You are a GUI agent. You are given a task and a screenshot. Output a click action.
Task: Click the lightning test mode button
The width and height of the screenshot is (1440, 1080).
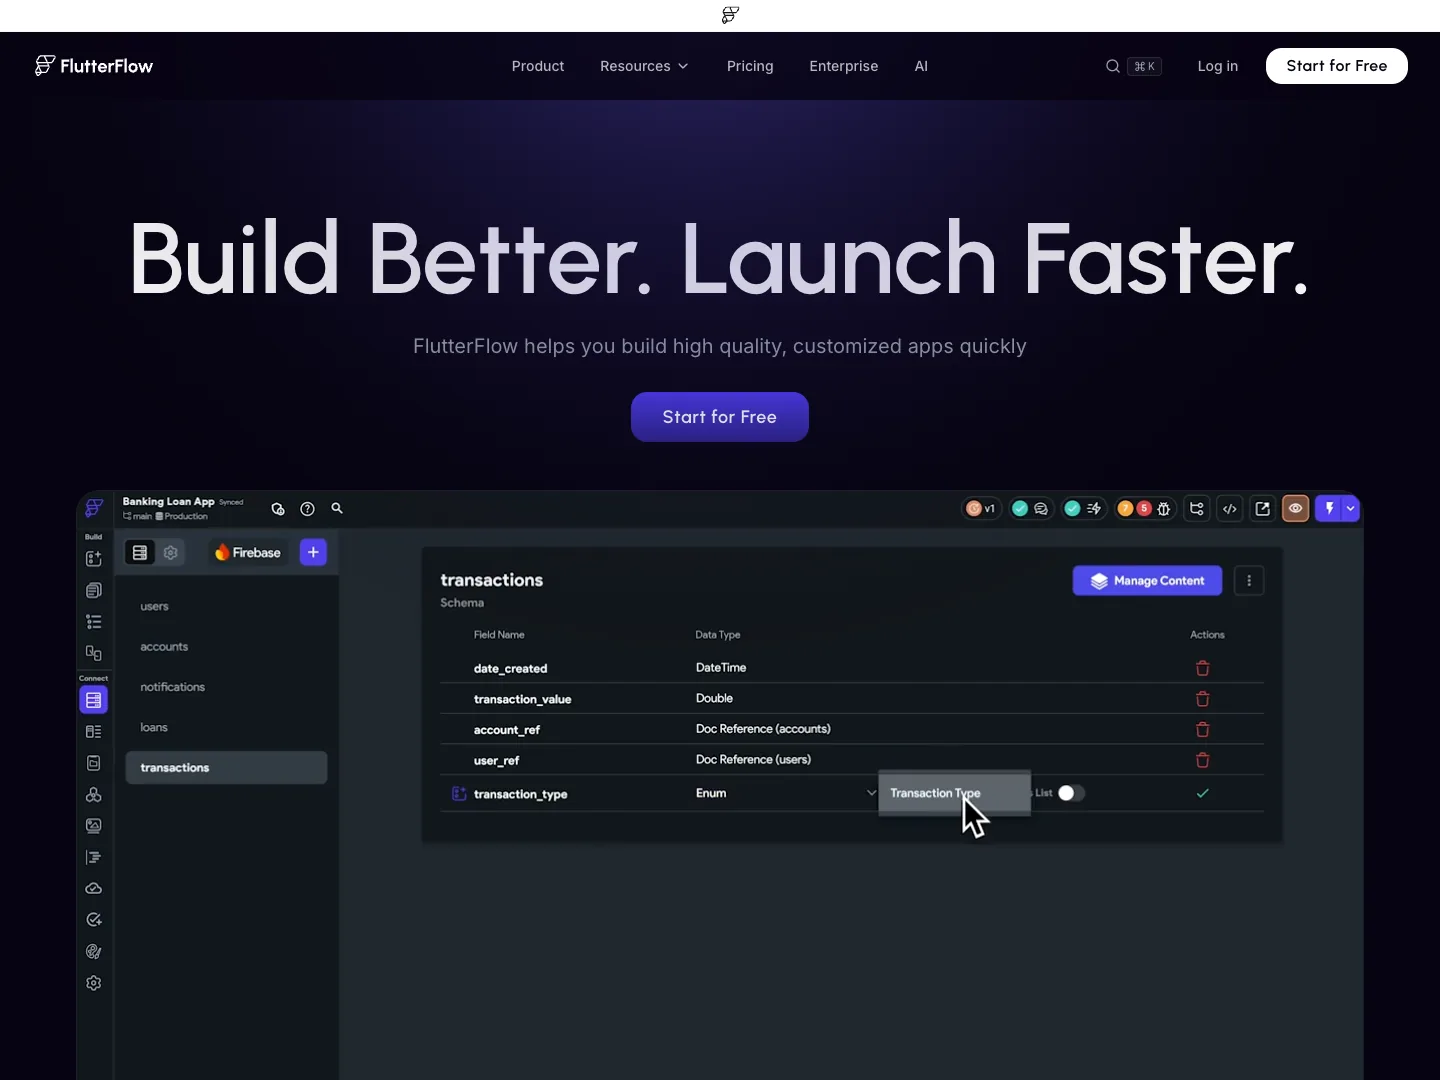click(x=1329, y=509)
